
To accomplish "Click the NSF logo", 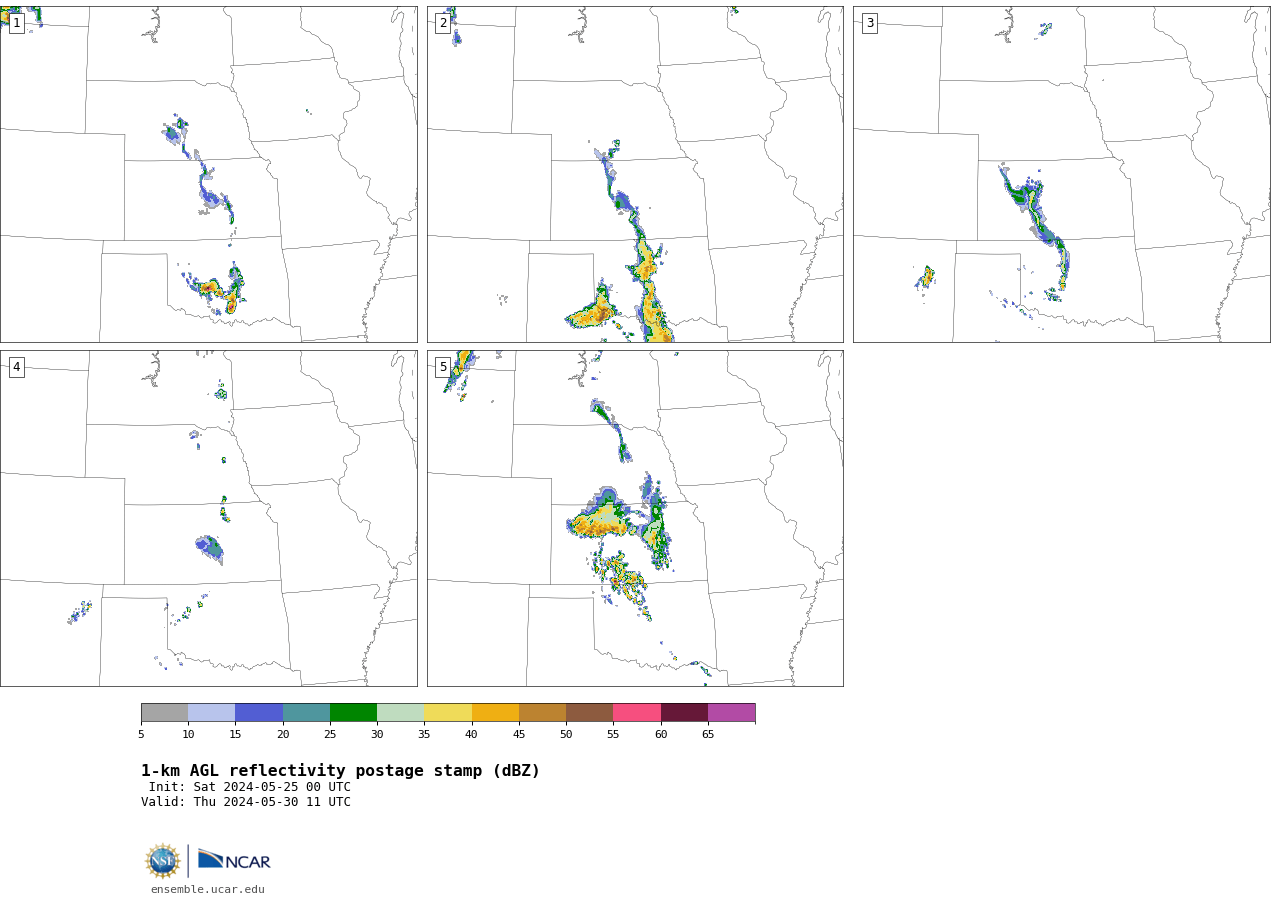I will pos(162,861).
